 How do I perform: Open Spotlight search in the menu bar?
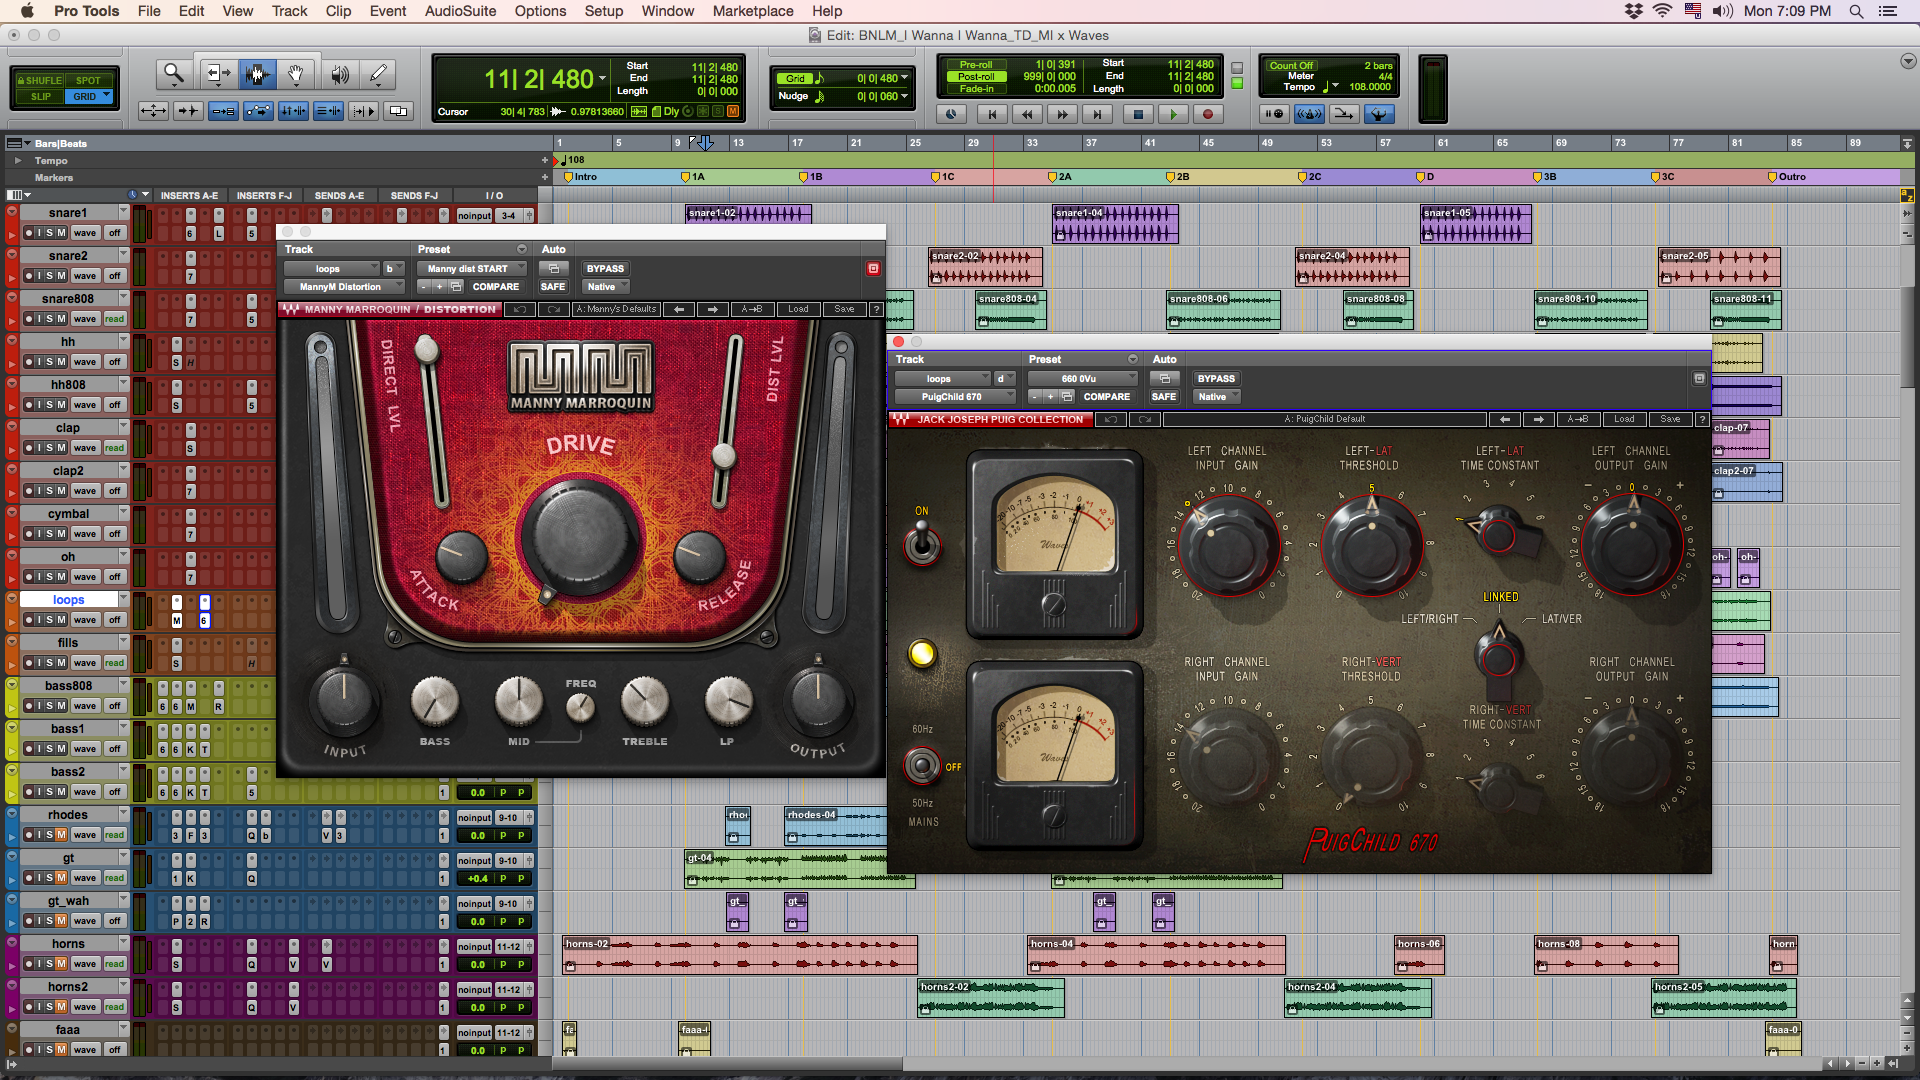tap(1856, 11)
